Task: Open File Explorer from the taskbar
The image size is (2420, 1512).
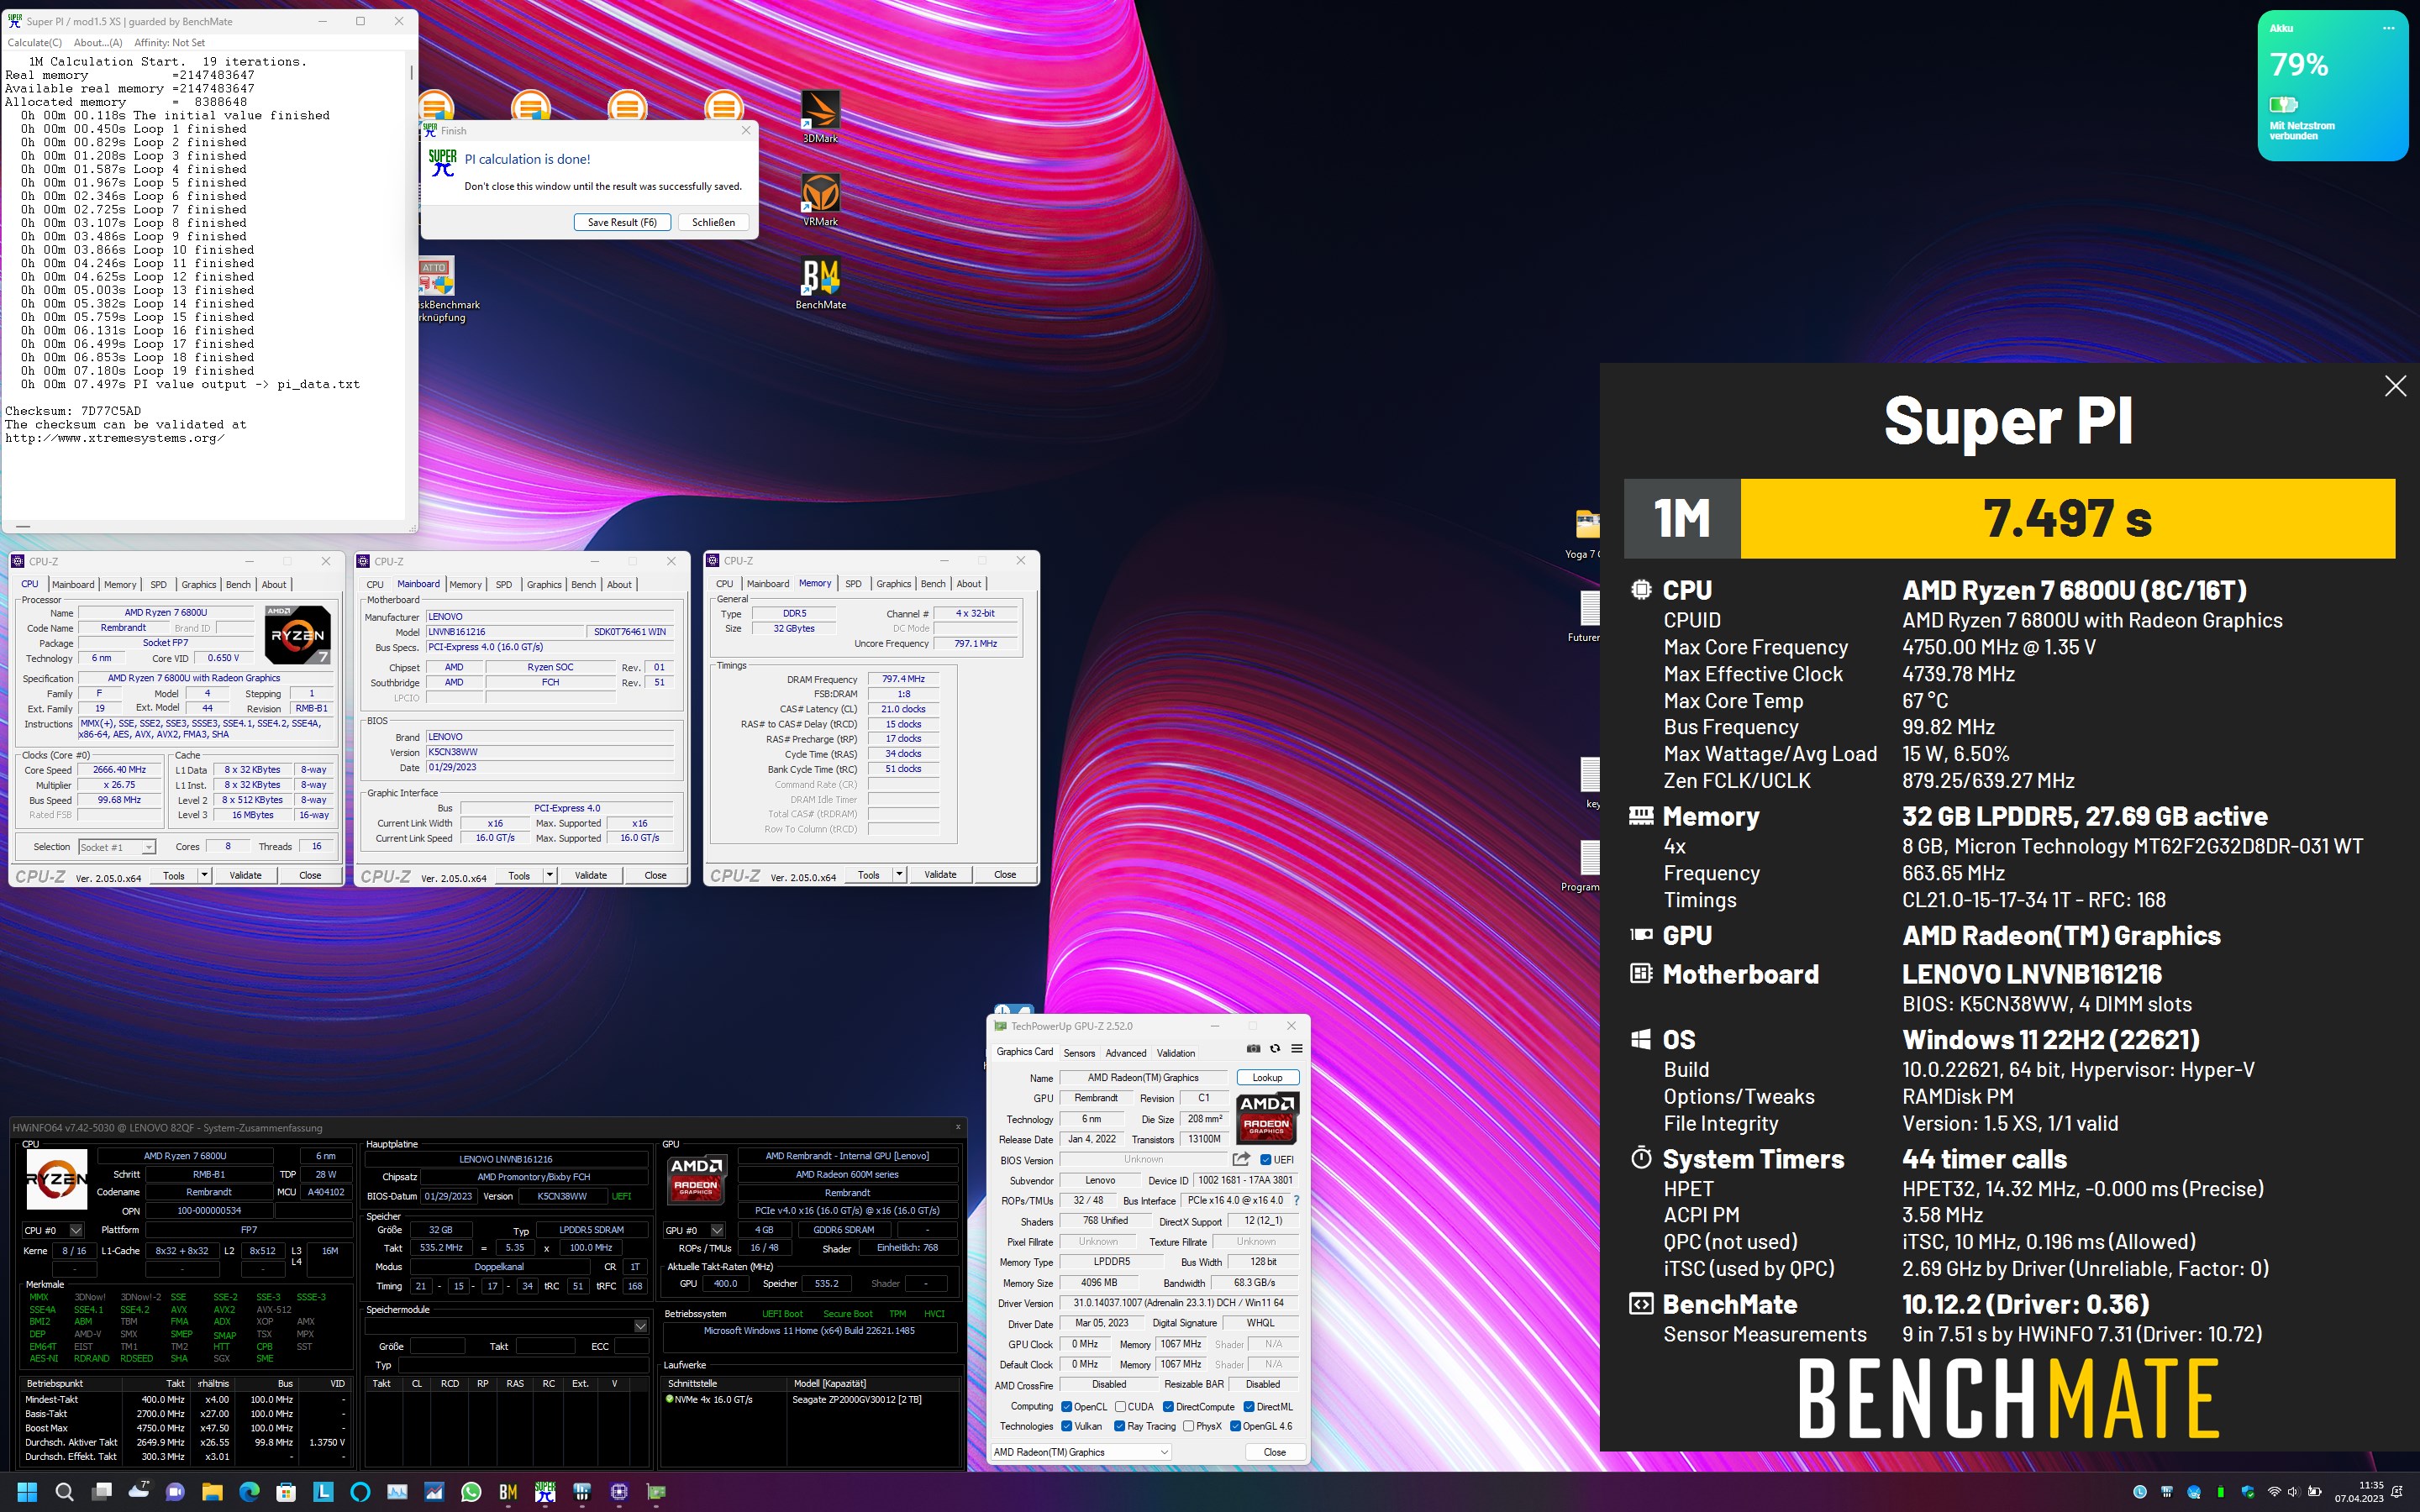Action: tap(212, 1492)
